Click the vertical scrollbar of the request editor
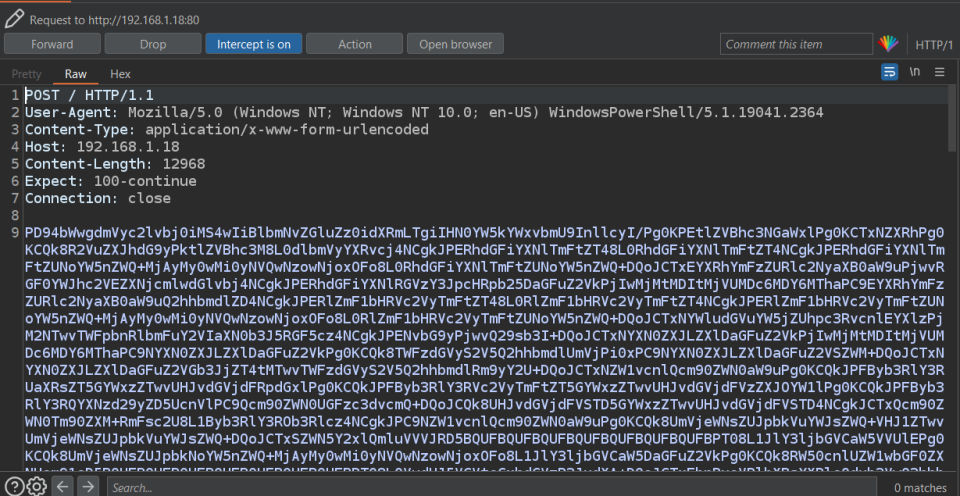 click(951, 119)
